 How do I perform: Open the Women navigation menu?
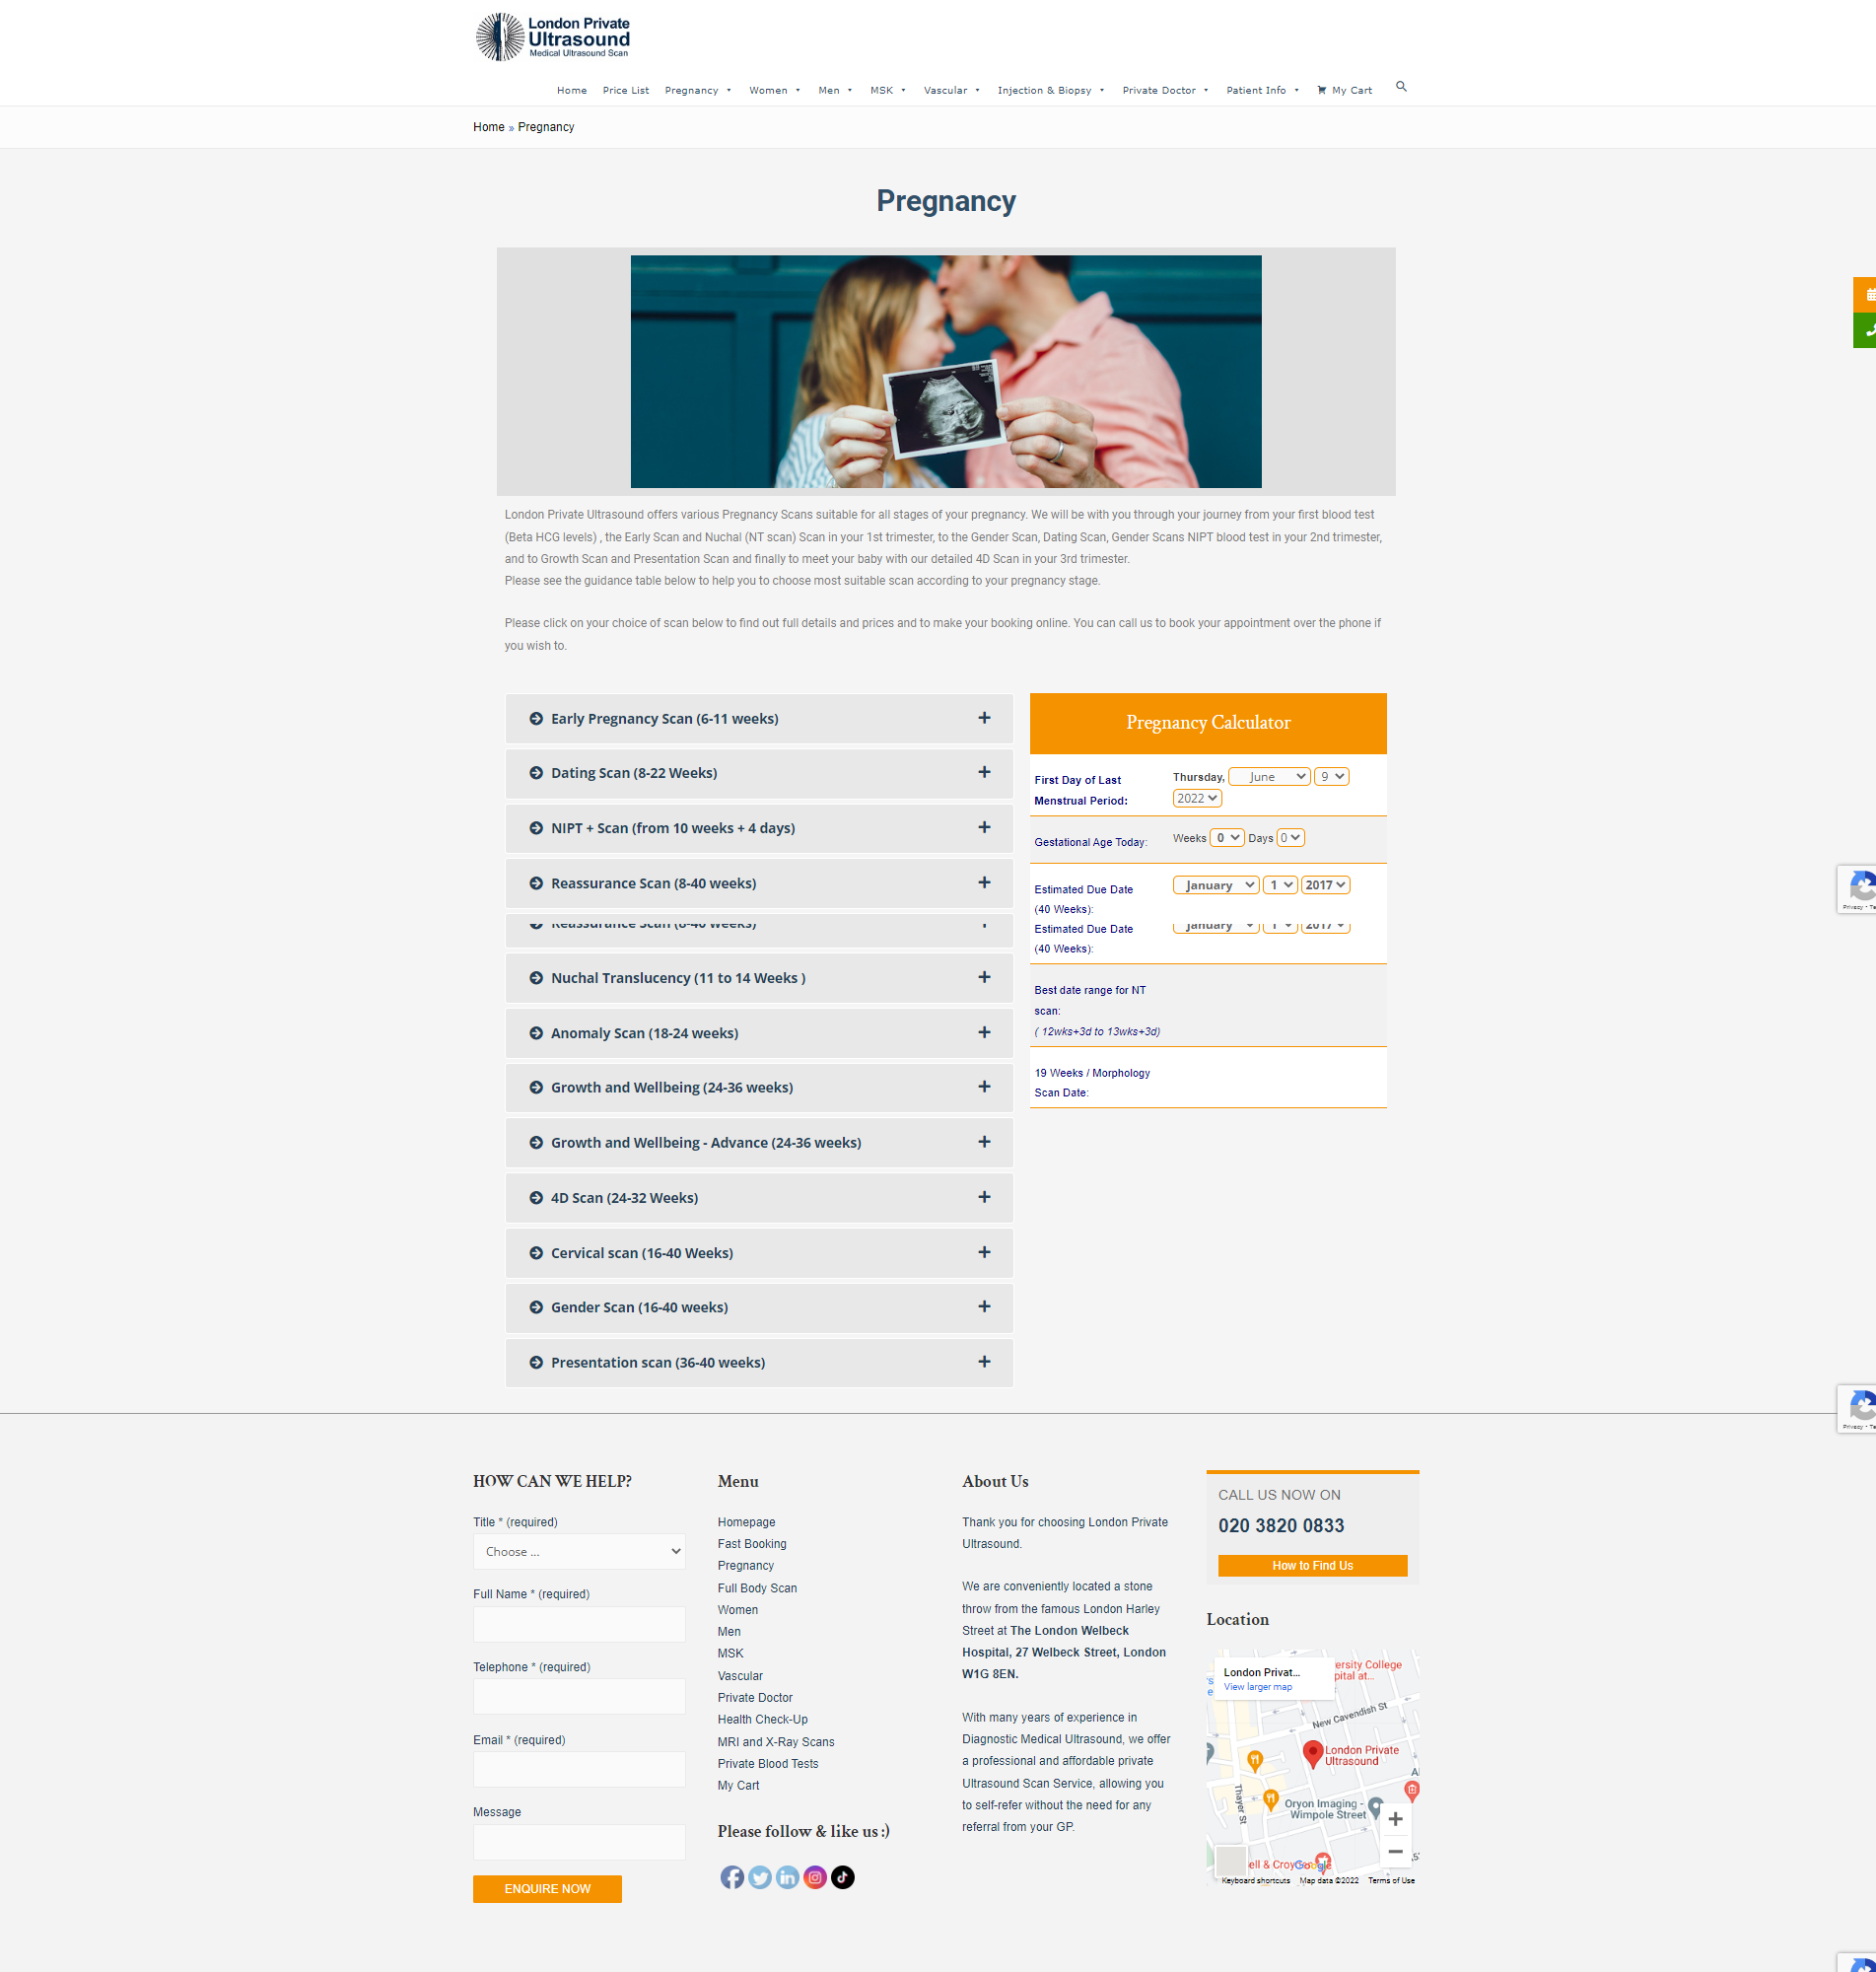click(774, 90)
